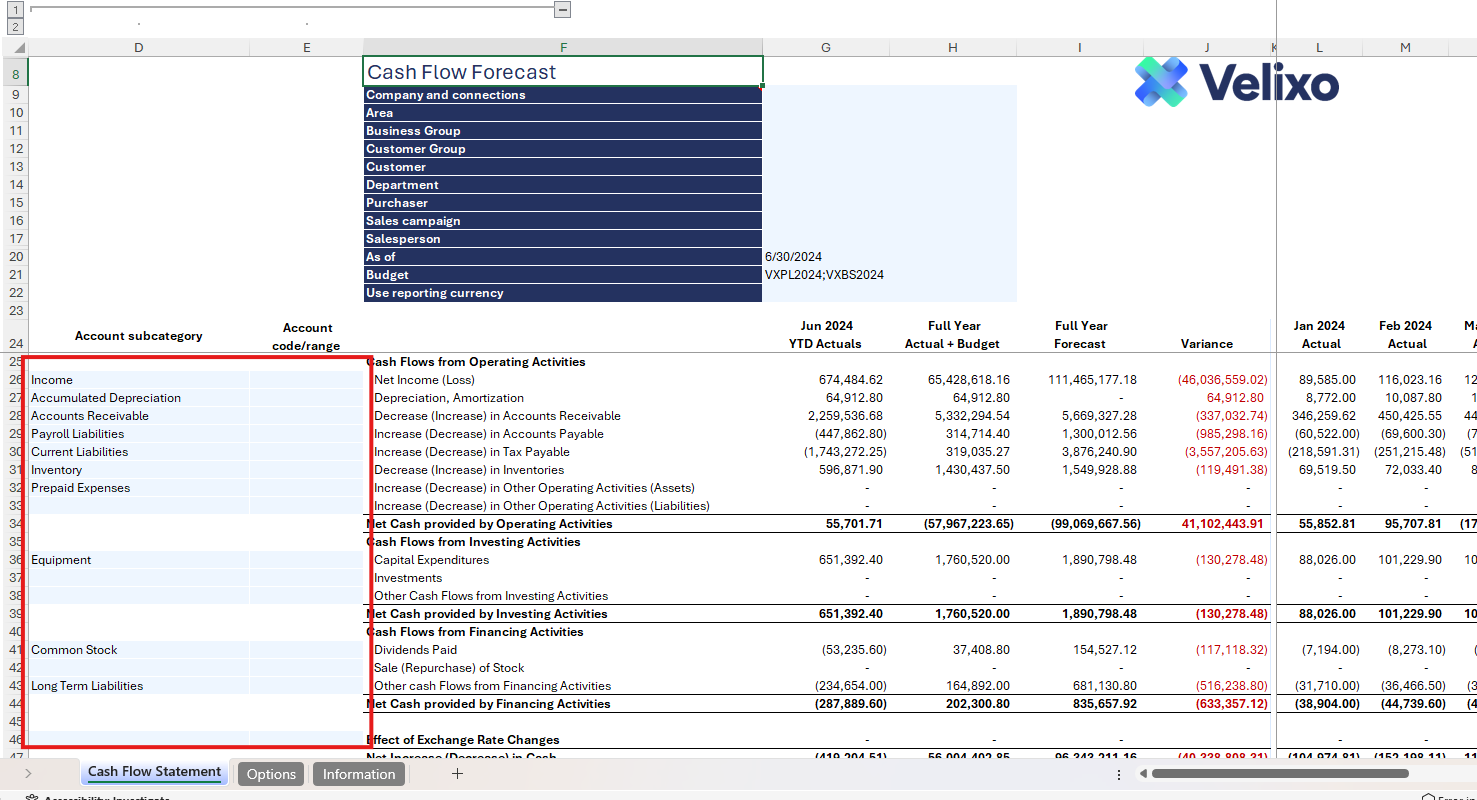The width and height of the screenshot is (1477, 800).
Task: Click the sheet tab scroll right arrow
Action: click(27, 773)
